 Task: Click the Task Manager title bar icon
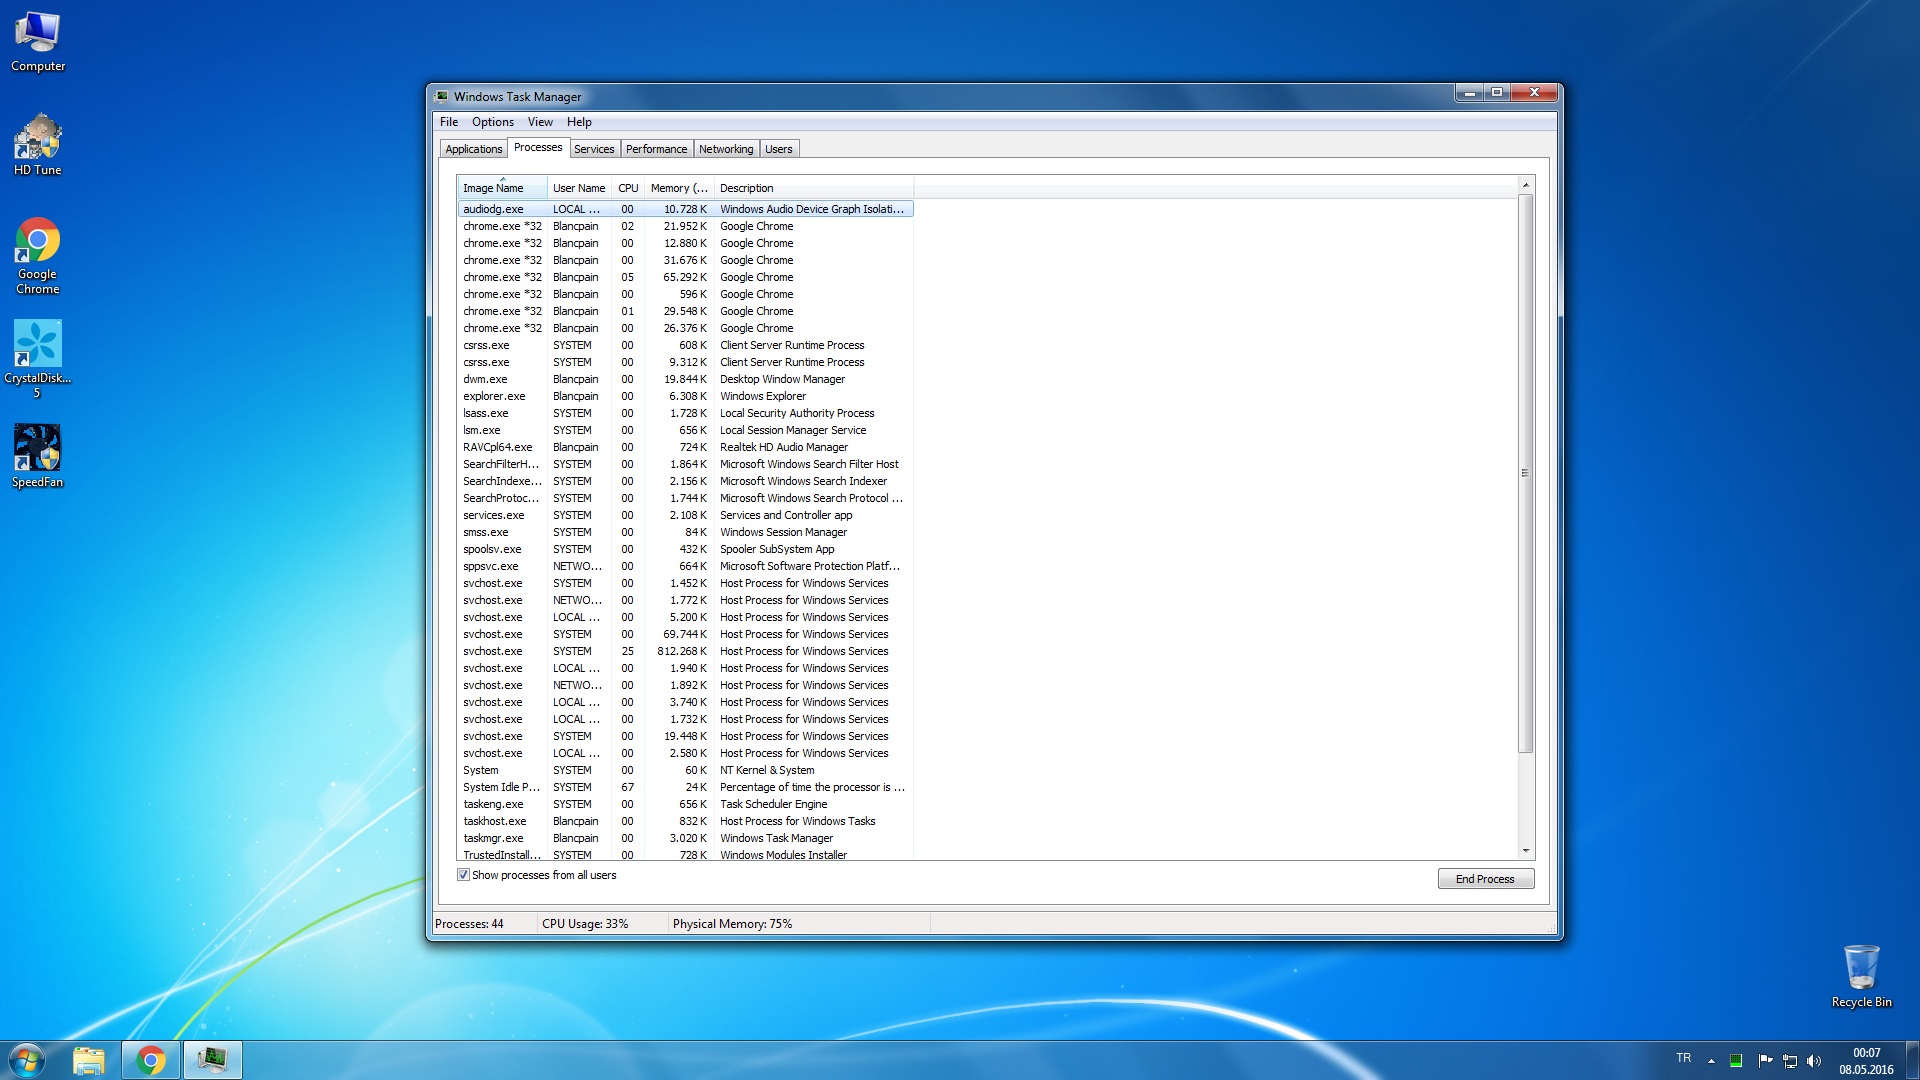tap(442, 97)
